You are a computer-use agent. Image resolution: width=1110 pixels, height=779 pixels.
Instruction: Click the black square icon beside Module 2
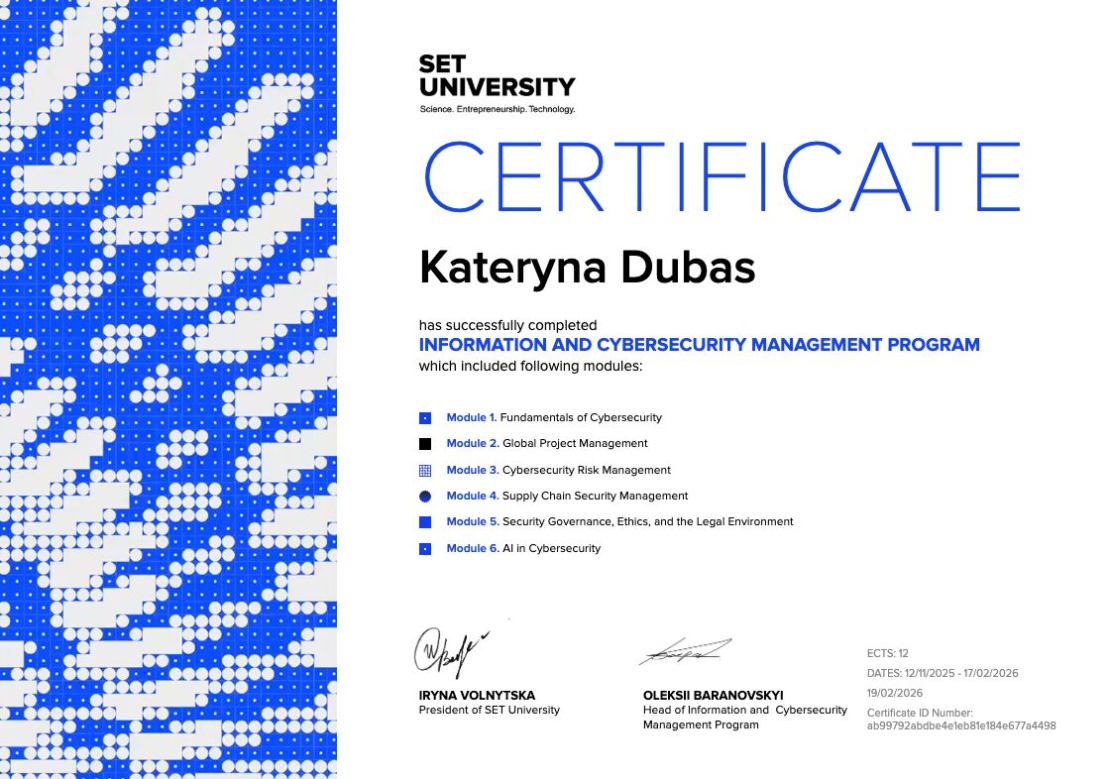click(x=425, y=444)
